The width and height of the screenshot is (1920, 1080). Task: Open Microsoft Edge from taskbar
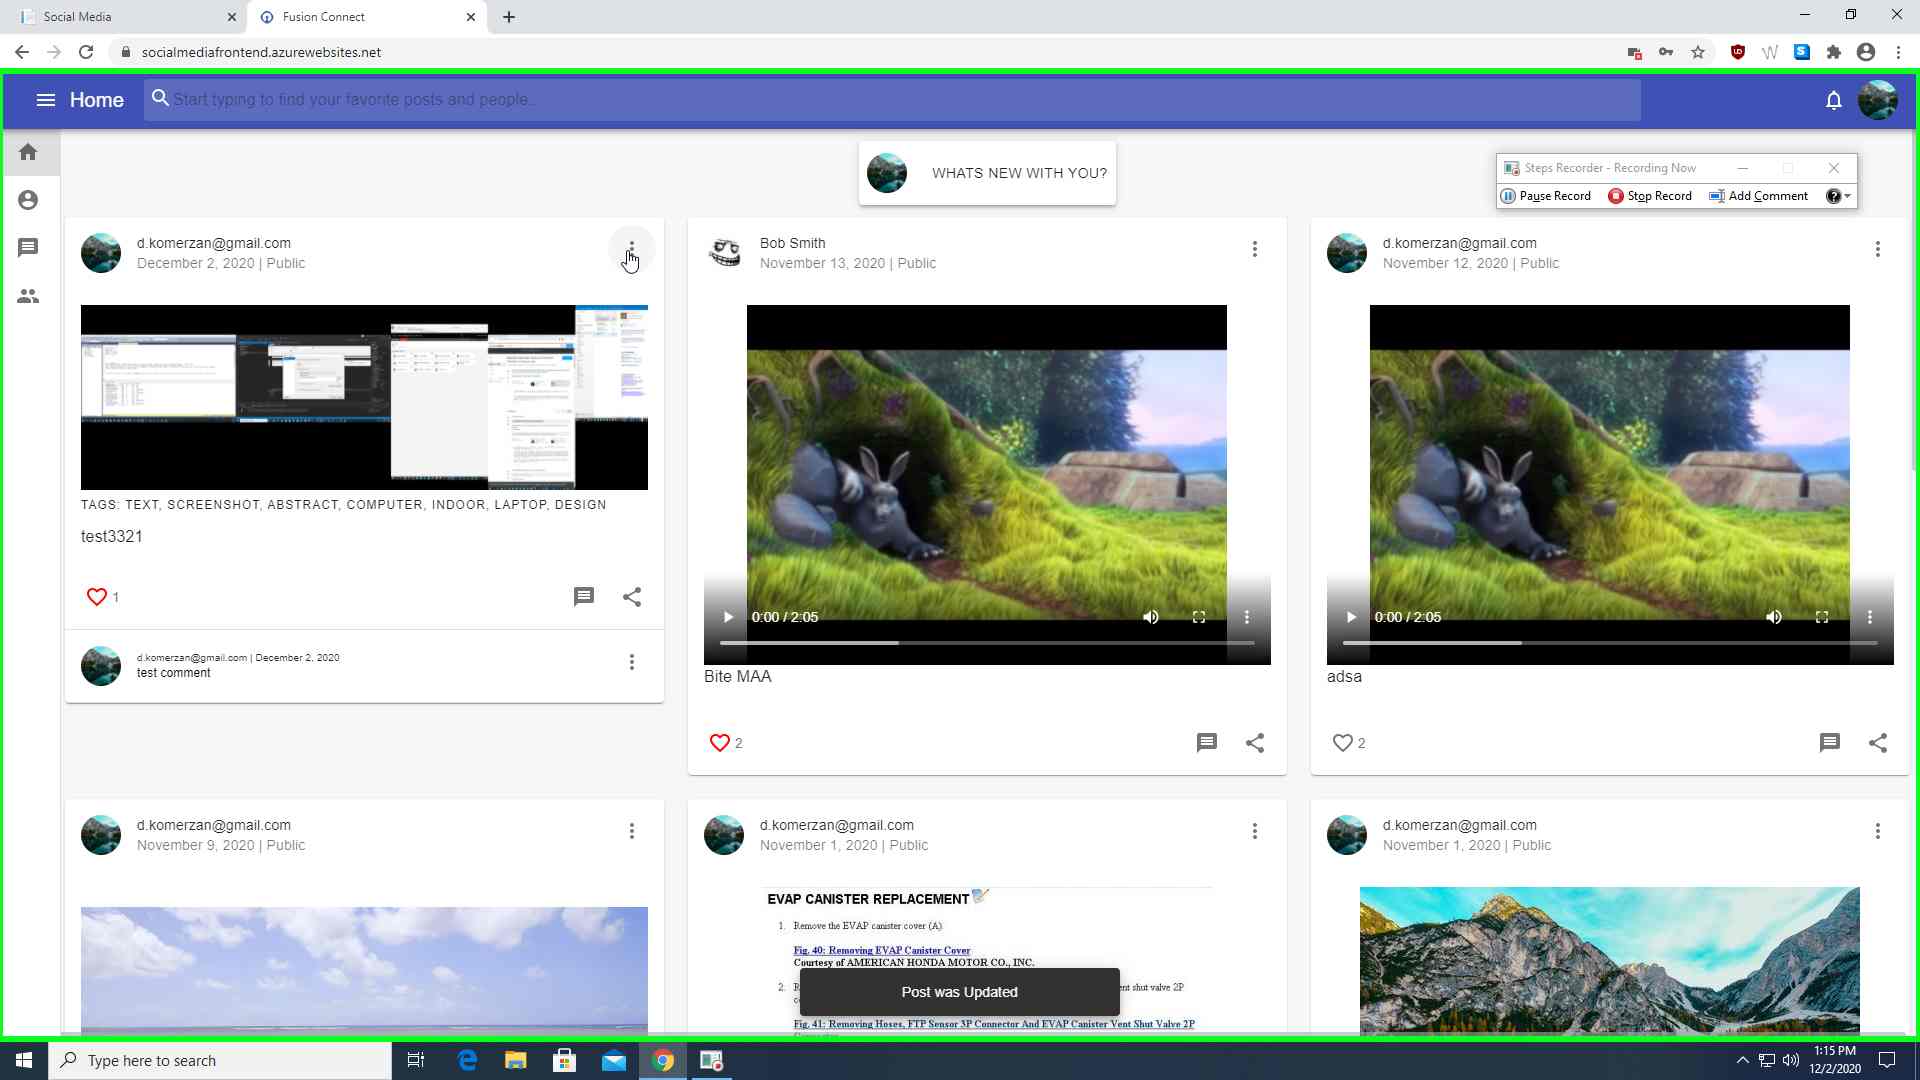coord(467,1060)
